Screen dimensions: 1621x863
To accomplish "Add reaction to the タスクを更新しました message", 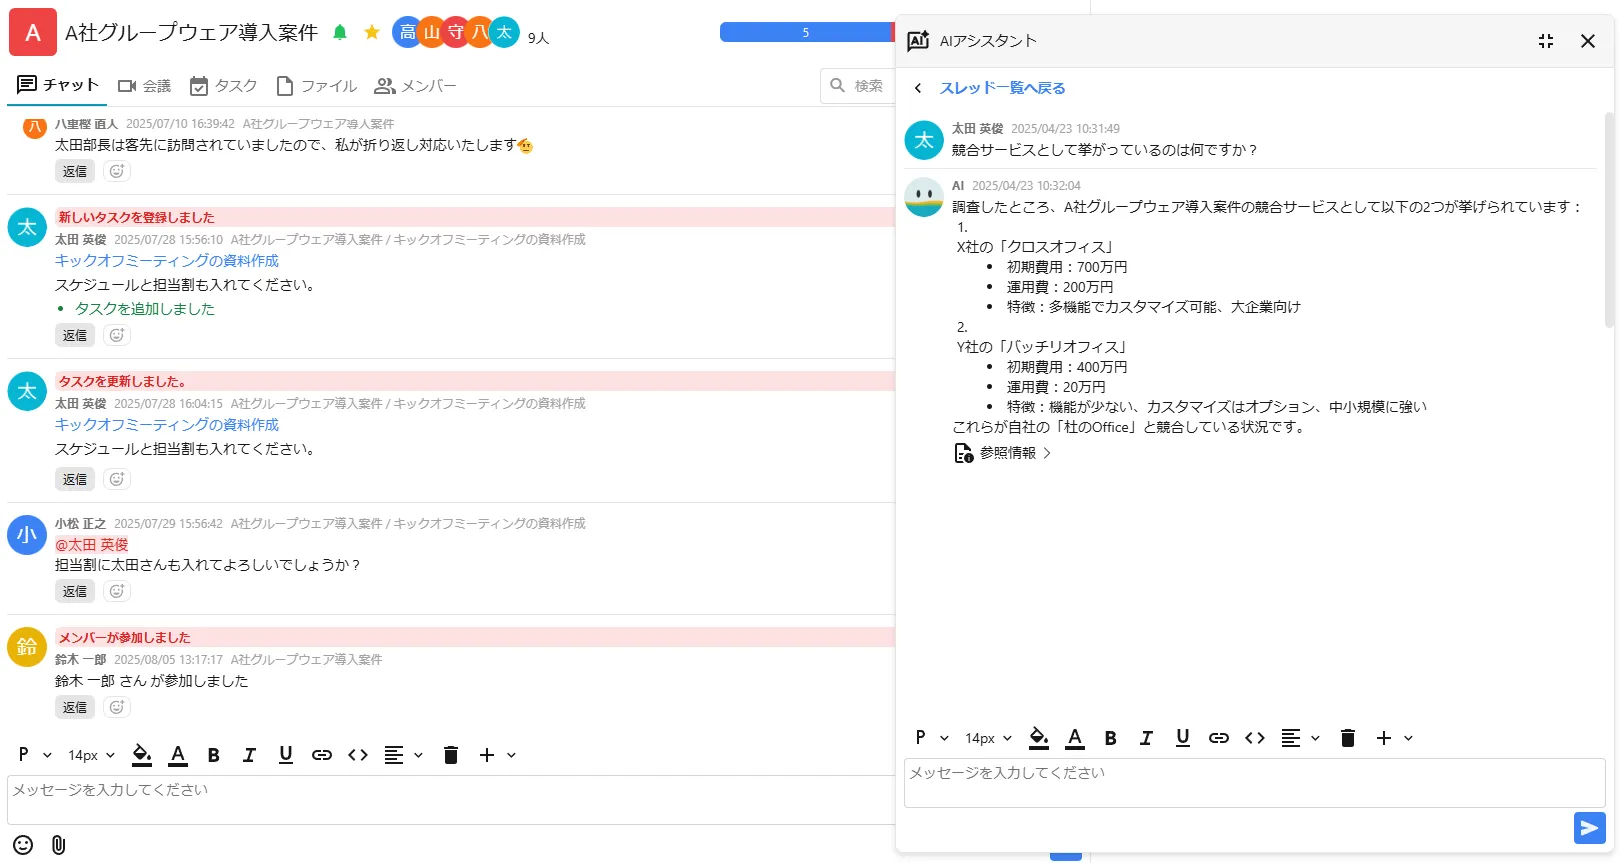I will click(117, 479).
